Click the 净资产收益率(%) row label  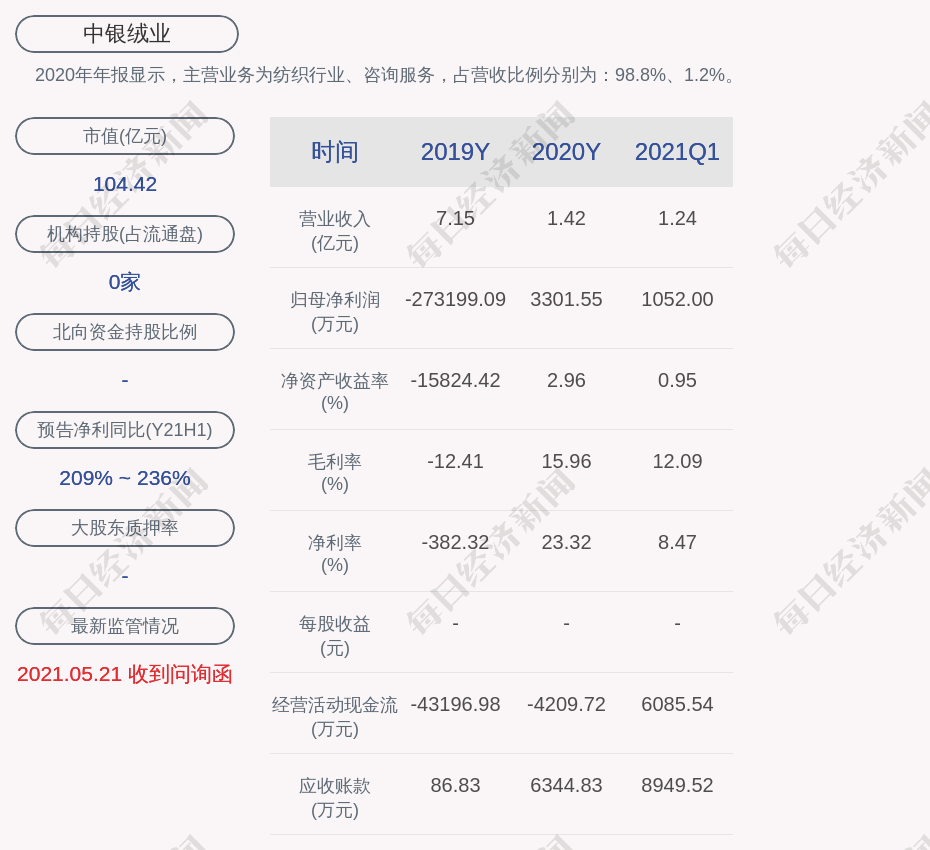coord(335,392)
